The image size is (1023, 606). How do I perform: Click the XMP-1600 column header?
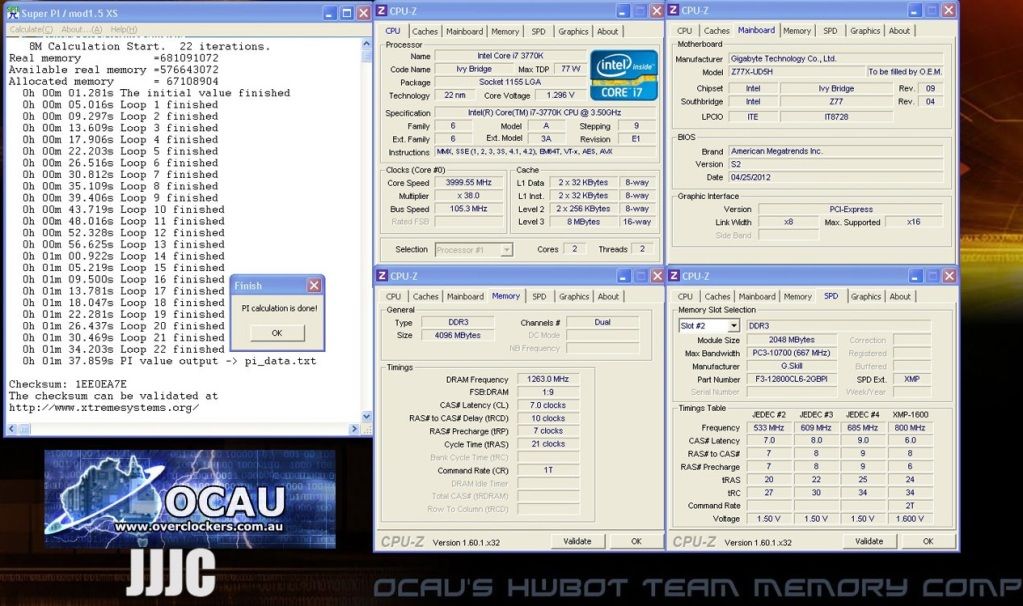[x=909, y=415]
